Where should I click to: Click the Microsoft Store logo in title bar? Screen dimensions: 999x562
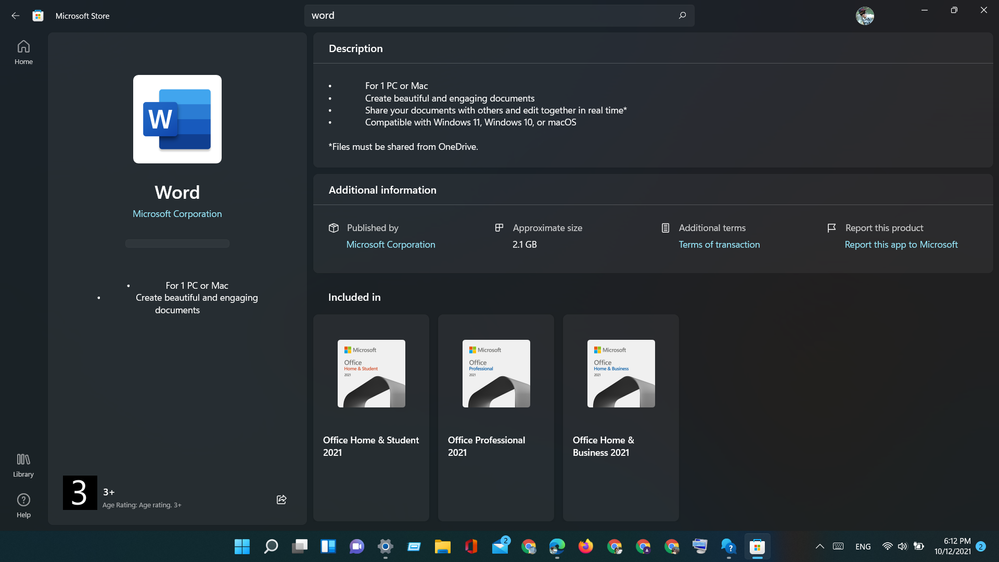click(x=38, y=15)
